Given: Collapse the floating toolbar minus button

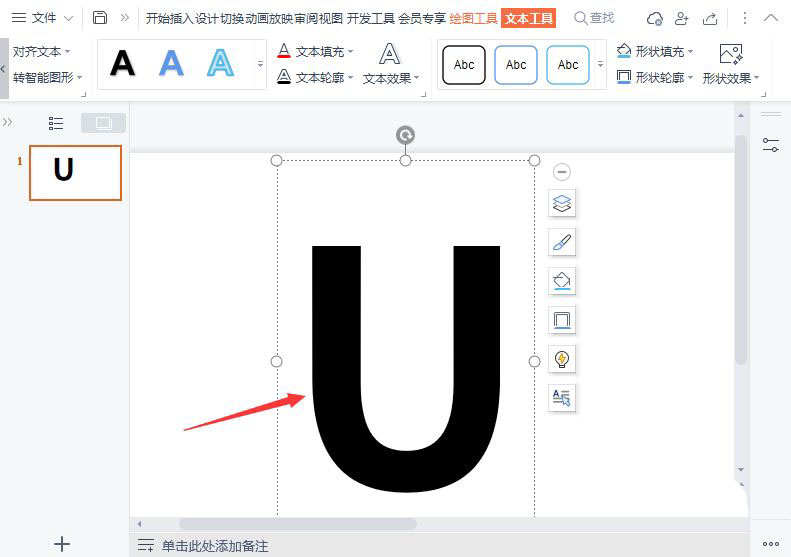Looking at the screenshot, I should point(561,172).
